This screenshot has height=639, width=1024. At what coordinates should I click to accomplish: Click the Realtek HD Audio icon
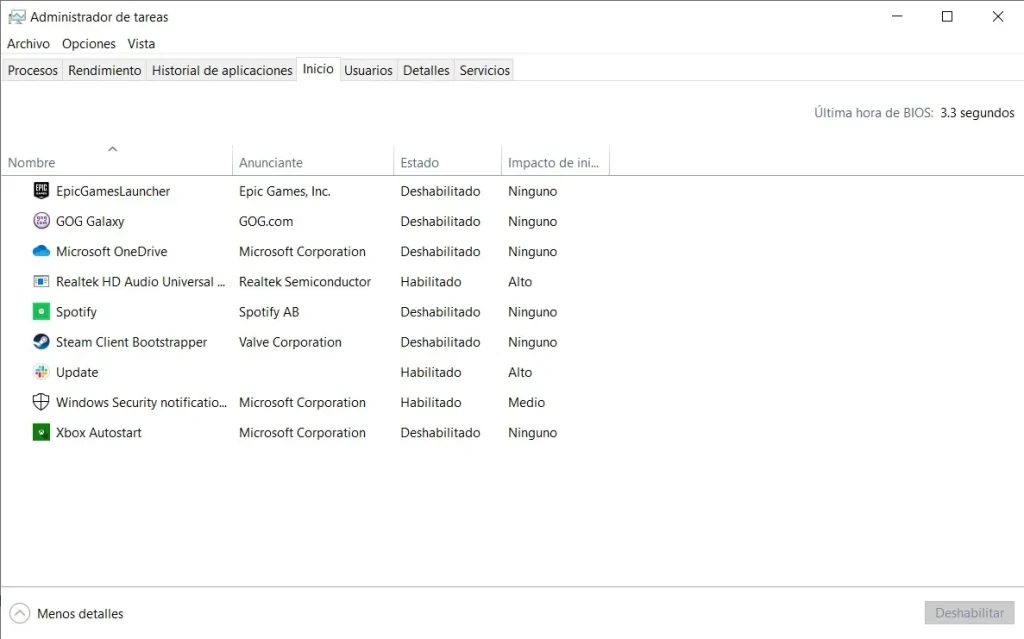(x=41, y=282)
